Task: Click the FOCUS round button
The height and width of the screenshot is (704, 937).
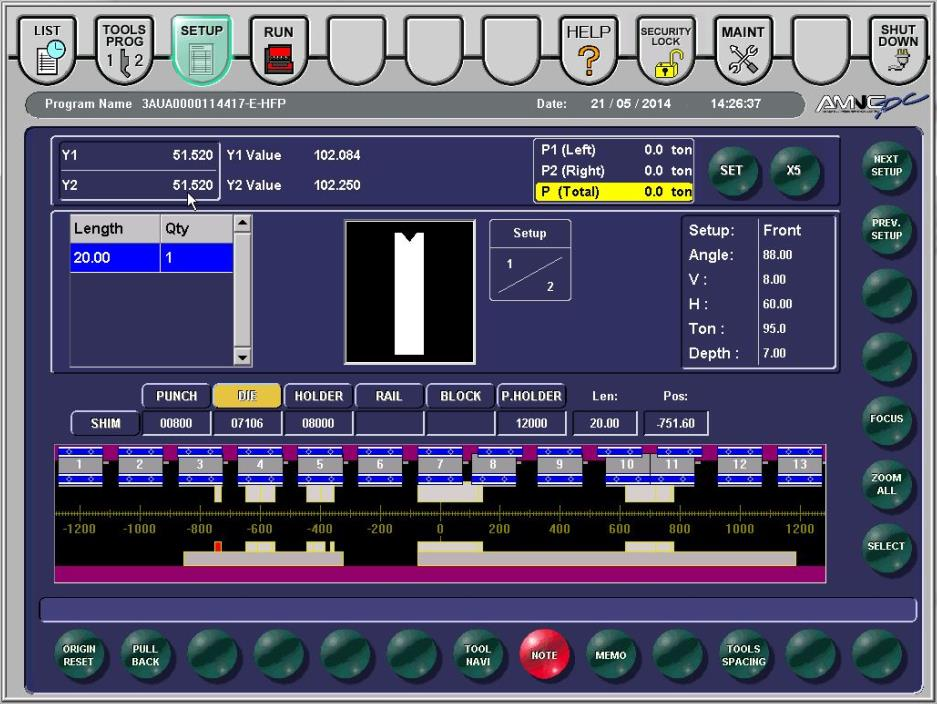Action: (886, 419)
